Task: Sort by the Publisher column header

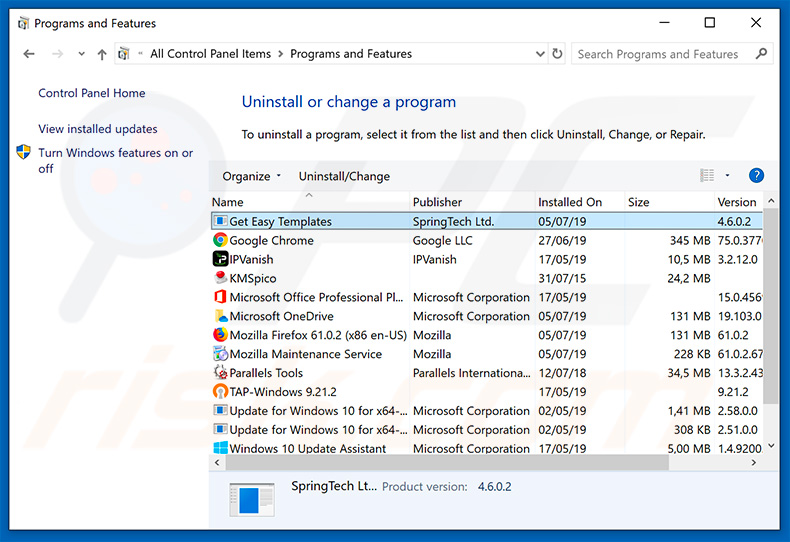Action: (x=472, y=202)
